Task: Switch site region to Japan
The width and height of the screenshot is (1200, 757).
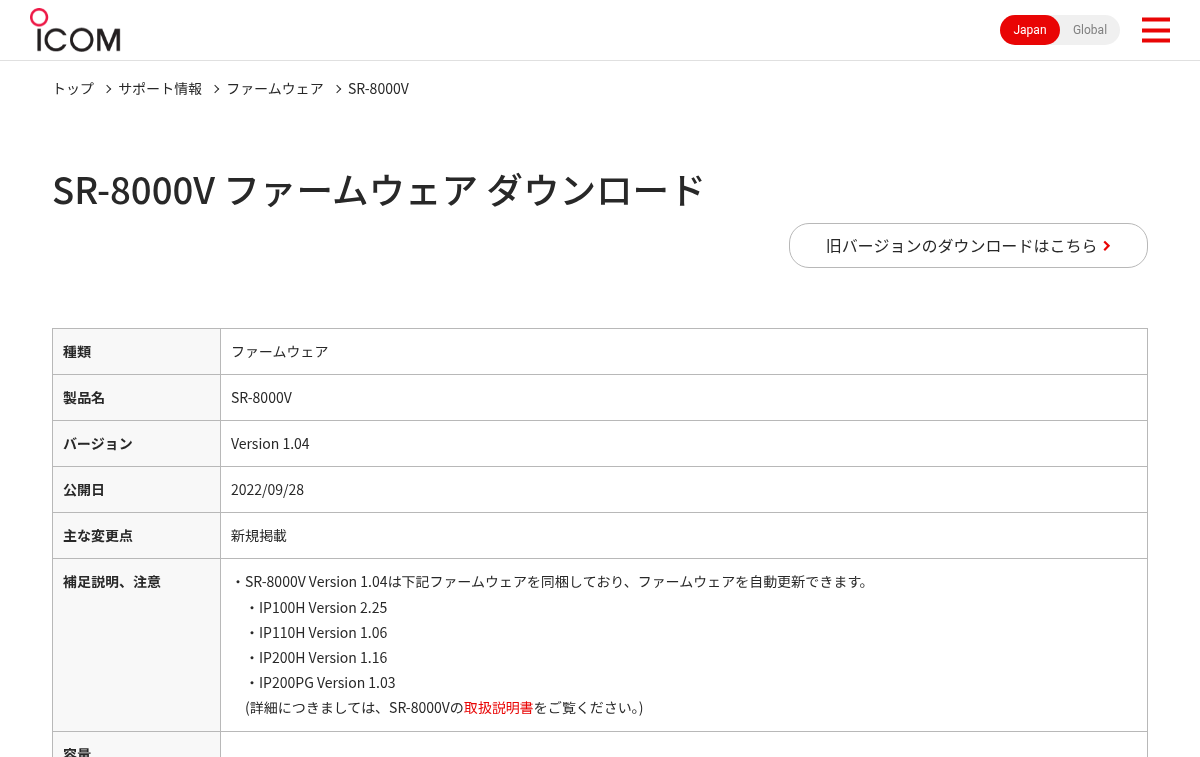Action: pyautogui.click(x=1030, y=30)
